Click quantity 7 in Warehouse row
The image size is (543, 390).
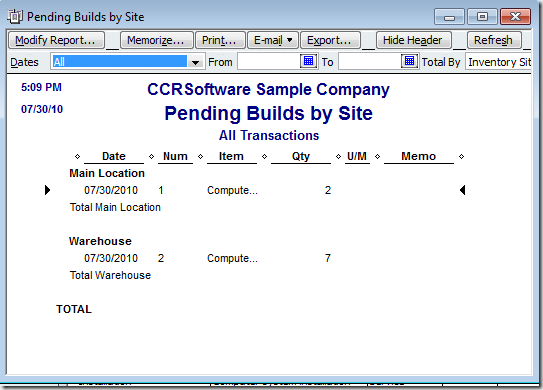(328, 258)
